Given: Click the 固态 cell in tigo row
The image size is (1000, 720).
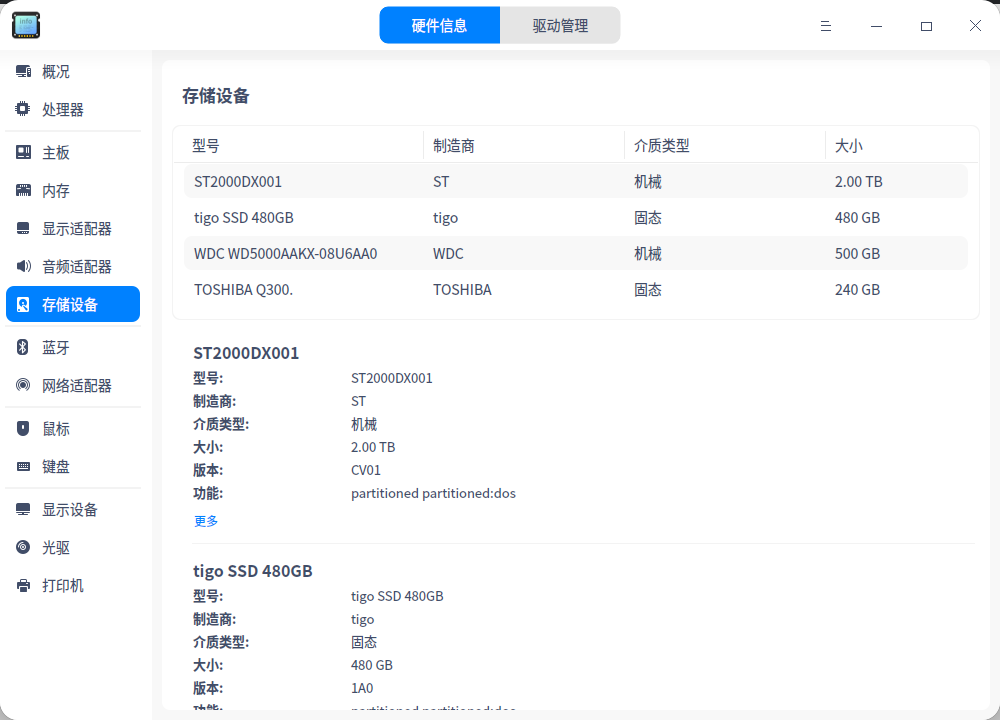Looking at the screenshot, I should [x=647, y=218].
